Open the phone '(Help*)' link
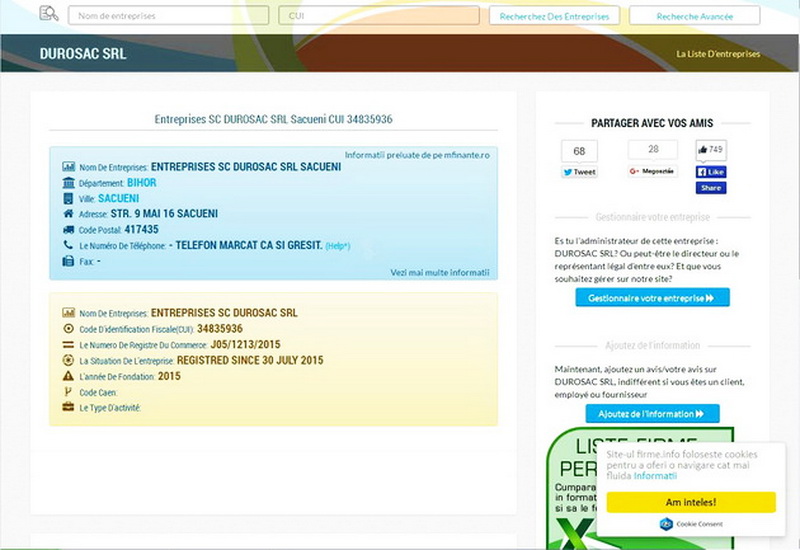The height and width of the screenshot is (550, 800). 338,246
